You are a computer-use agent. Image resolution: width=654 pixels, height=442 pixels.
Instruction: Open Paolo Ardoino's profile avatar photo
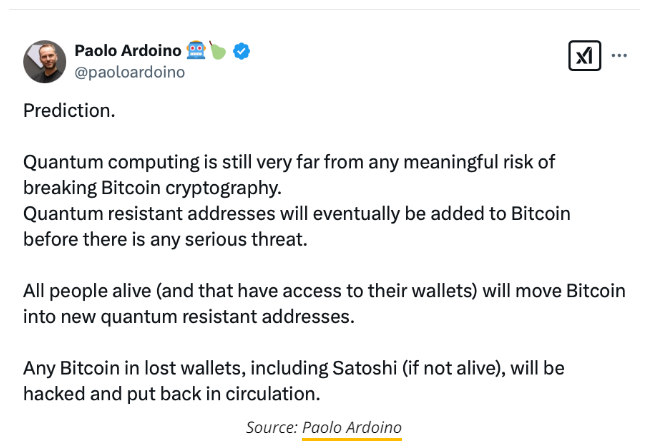coord(45,62)
